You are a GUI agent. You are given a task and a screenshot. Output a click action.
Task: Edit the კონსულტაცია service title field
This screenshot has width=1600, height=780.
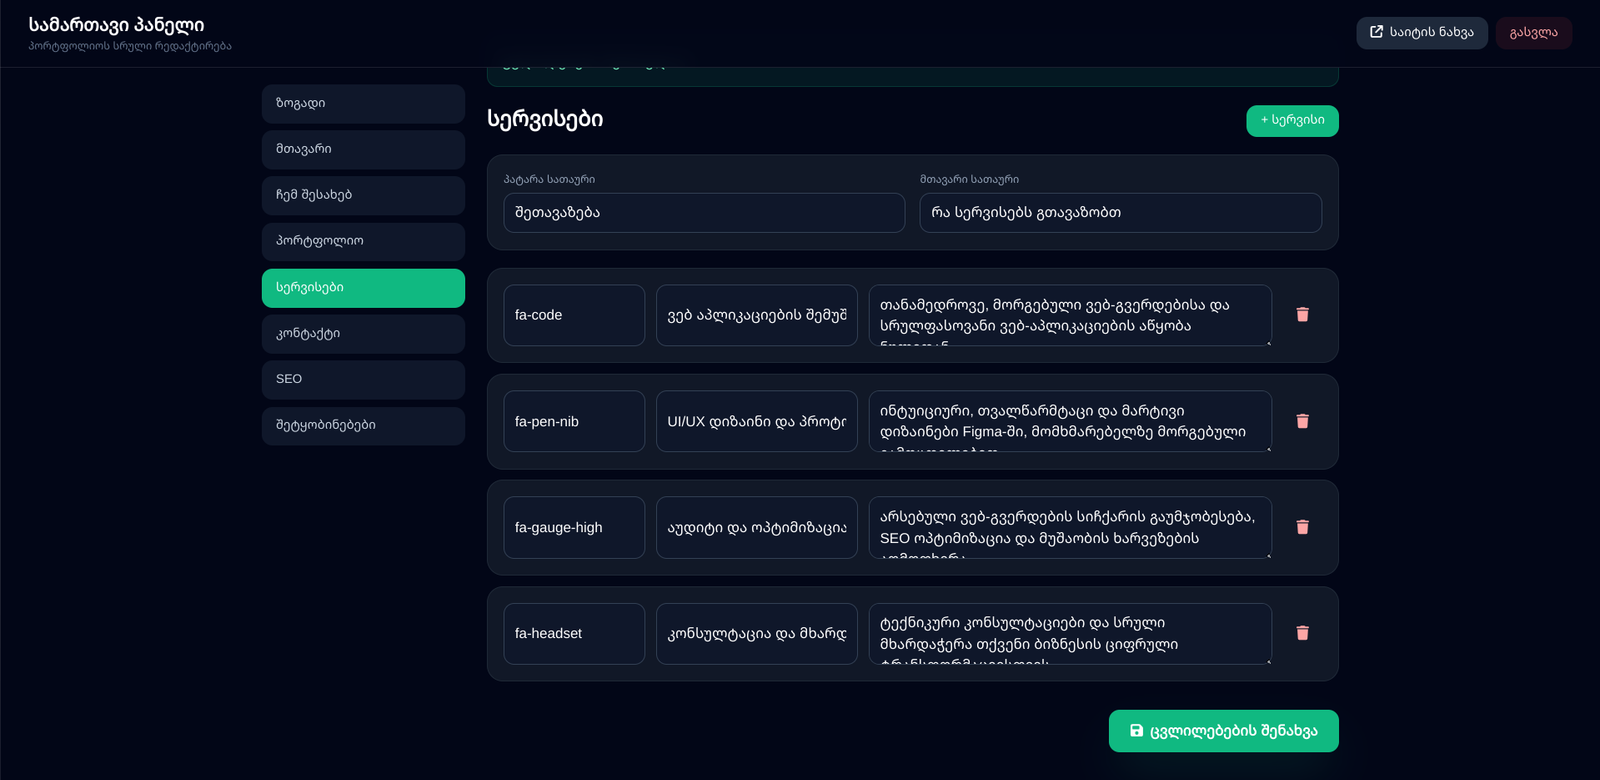point(757,633)
